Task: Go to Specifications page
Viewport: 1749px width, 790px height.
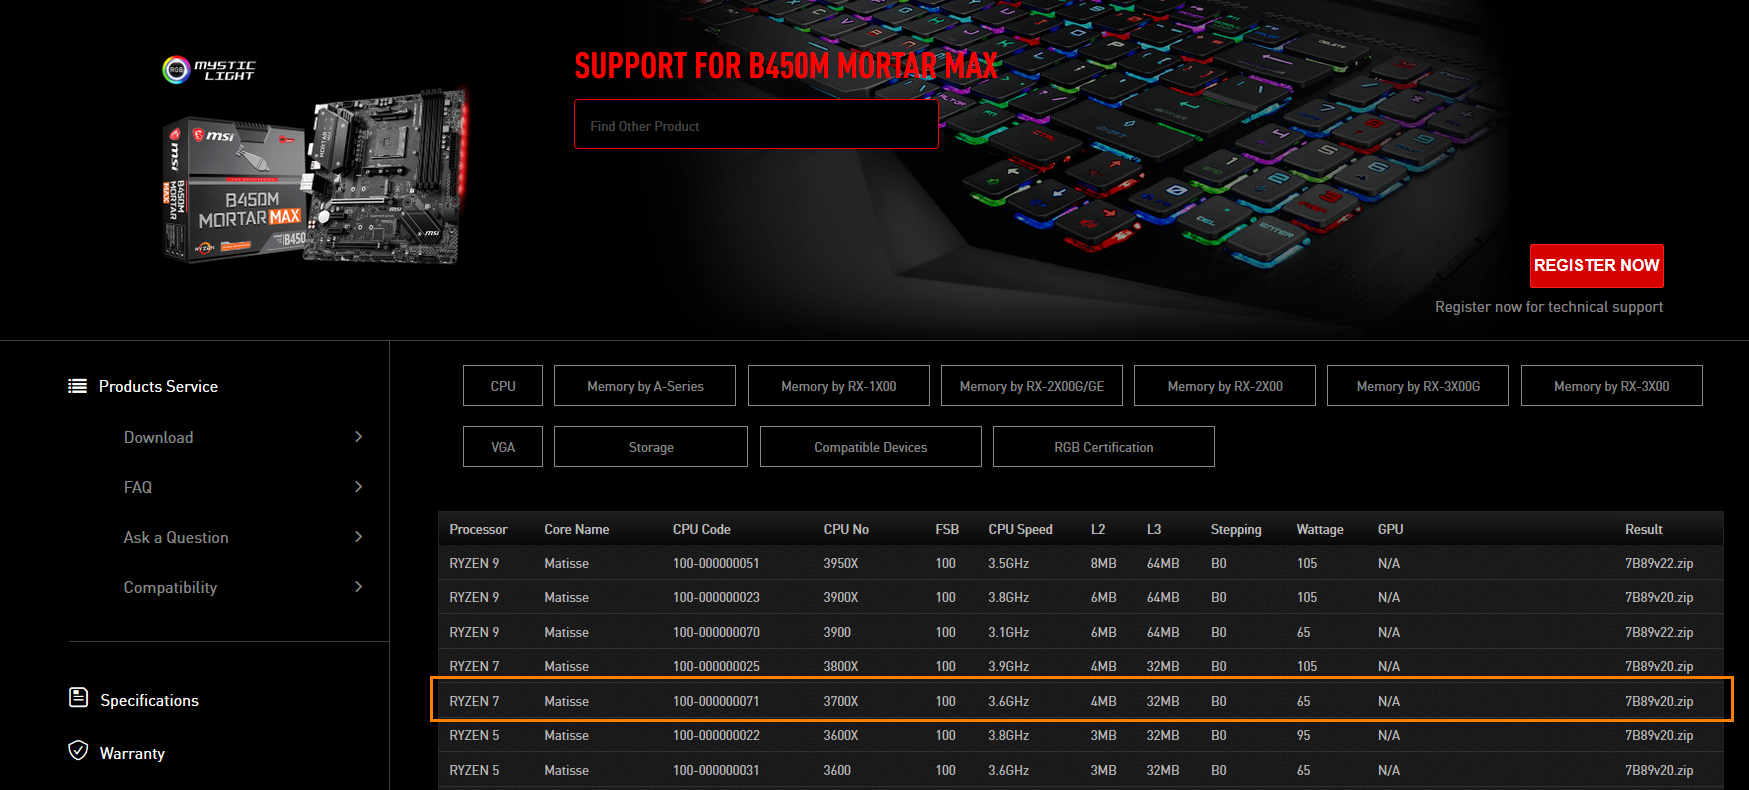Action: tap(149, 700)
